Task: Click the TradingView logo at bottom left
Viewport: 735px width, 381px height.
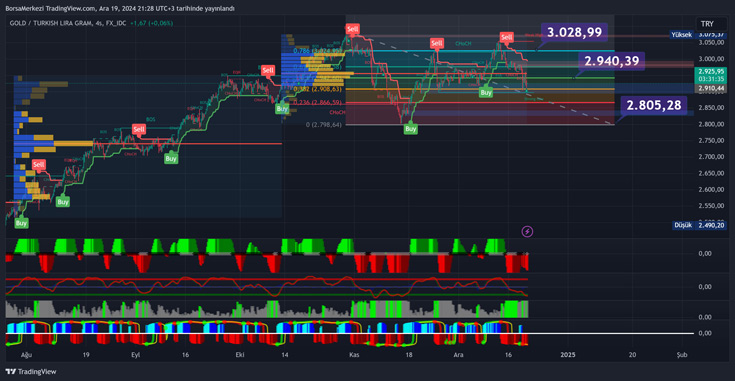Action: [31, 372]
